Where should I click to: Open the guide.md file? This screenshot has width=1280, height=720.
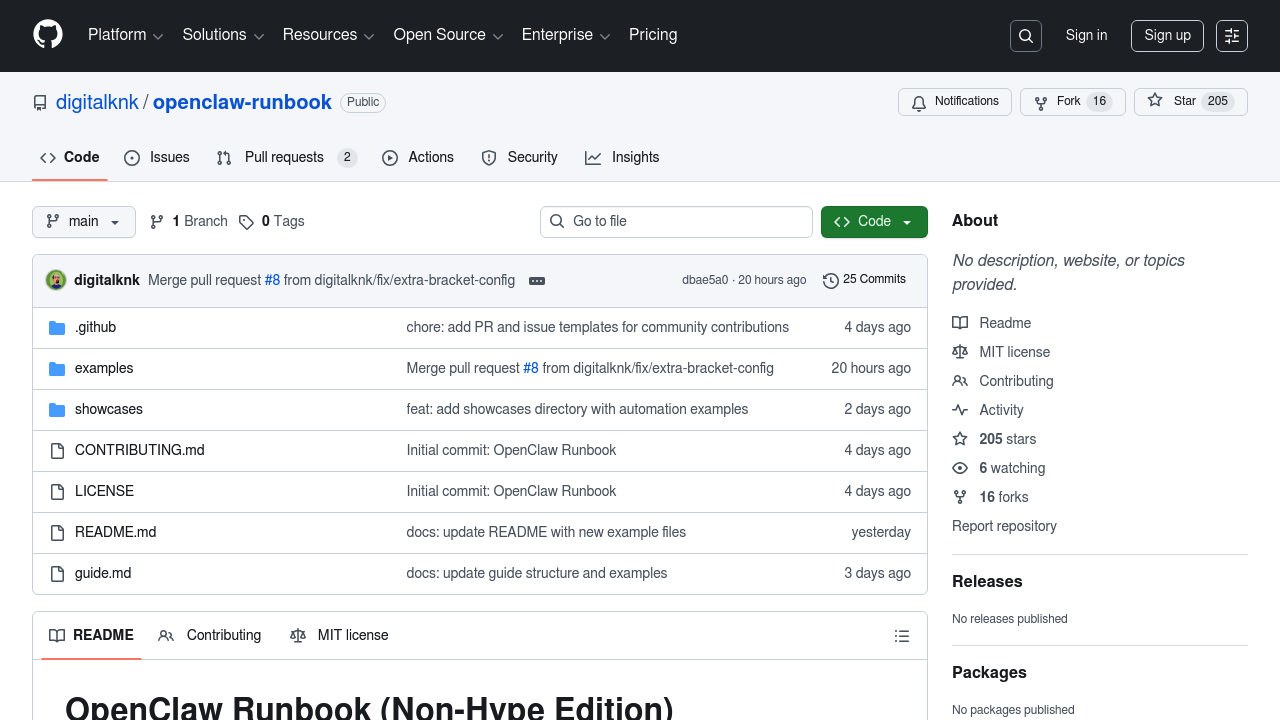tap(103, 573)
